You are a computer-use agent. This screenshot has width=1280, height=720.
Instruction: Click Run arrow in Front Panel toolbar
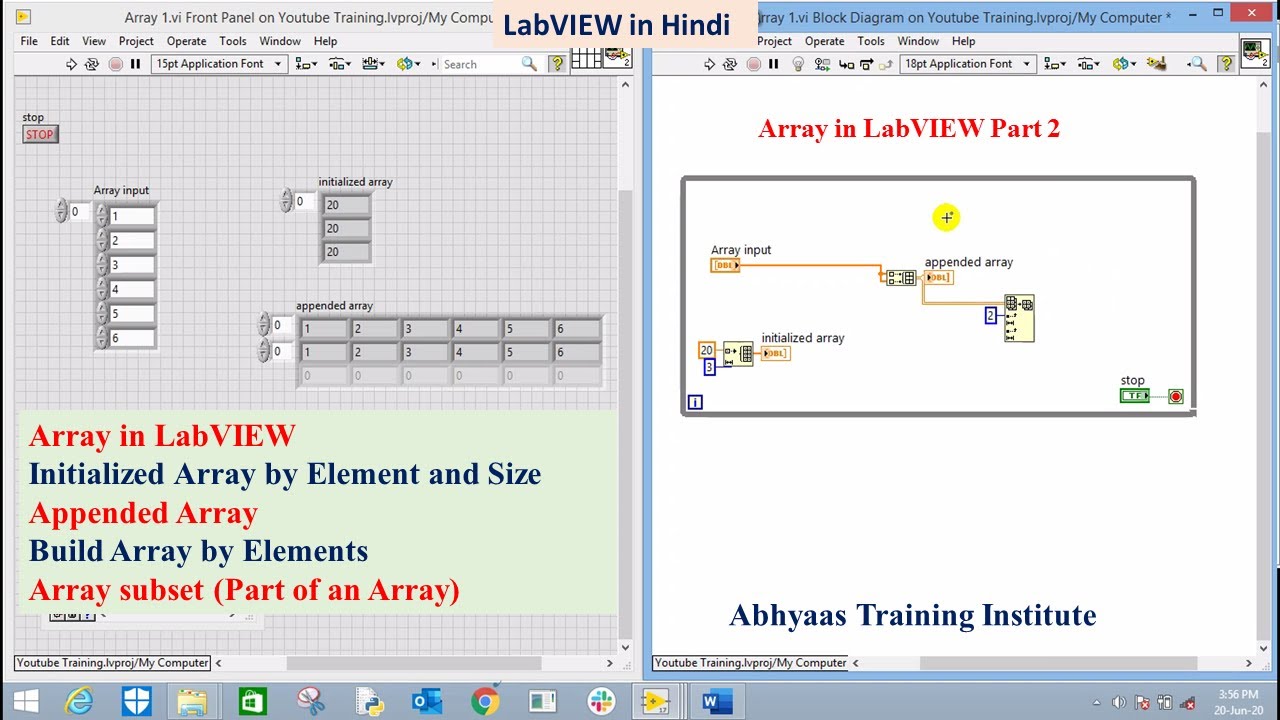click(72, 64)
